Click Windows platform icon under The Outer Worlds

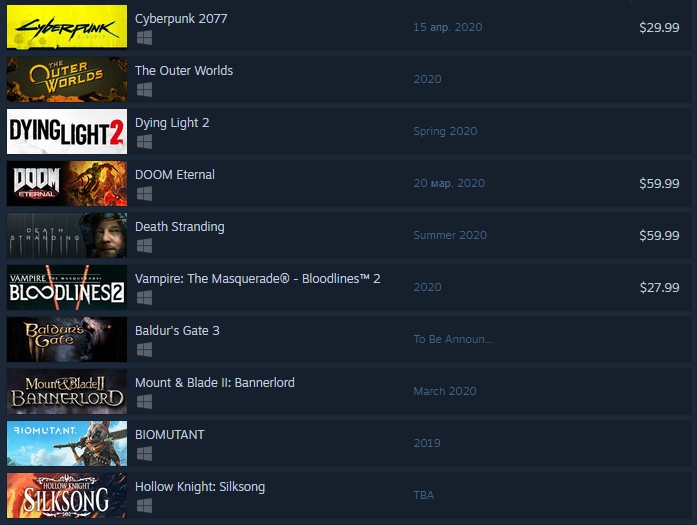(144, 90)
